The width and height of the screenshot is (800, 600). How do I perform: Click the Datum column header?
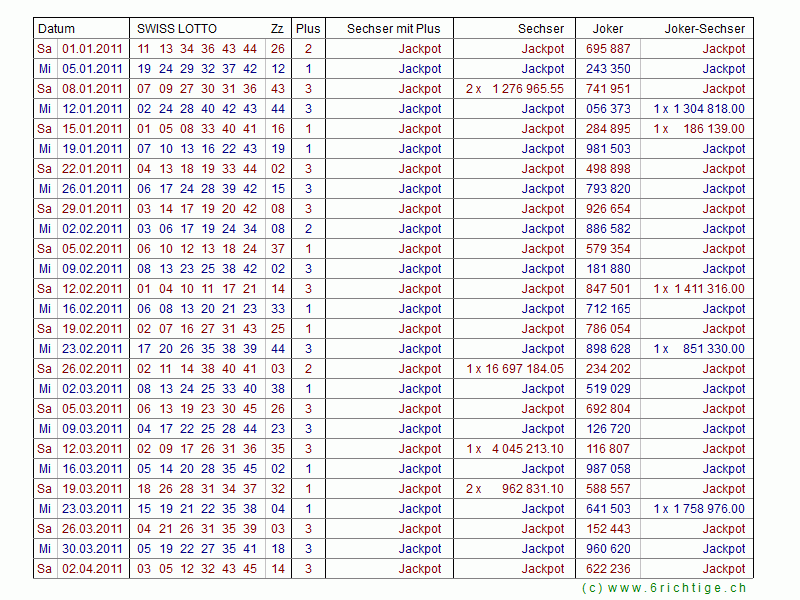click(x=57, y=29)
